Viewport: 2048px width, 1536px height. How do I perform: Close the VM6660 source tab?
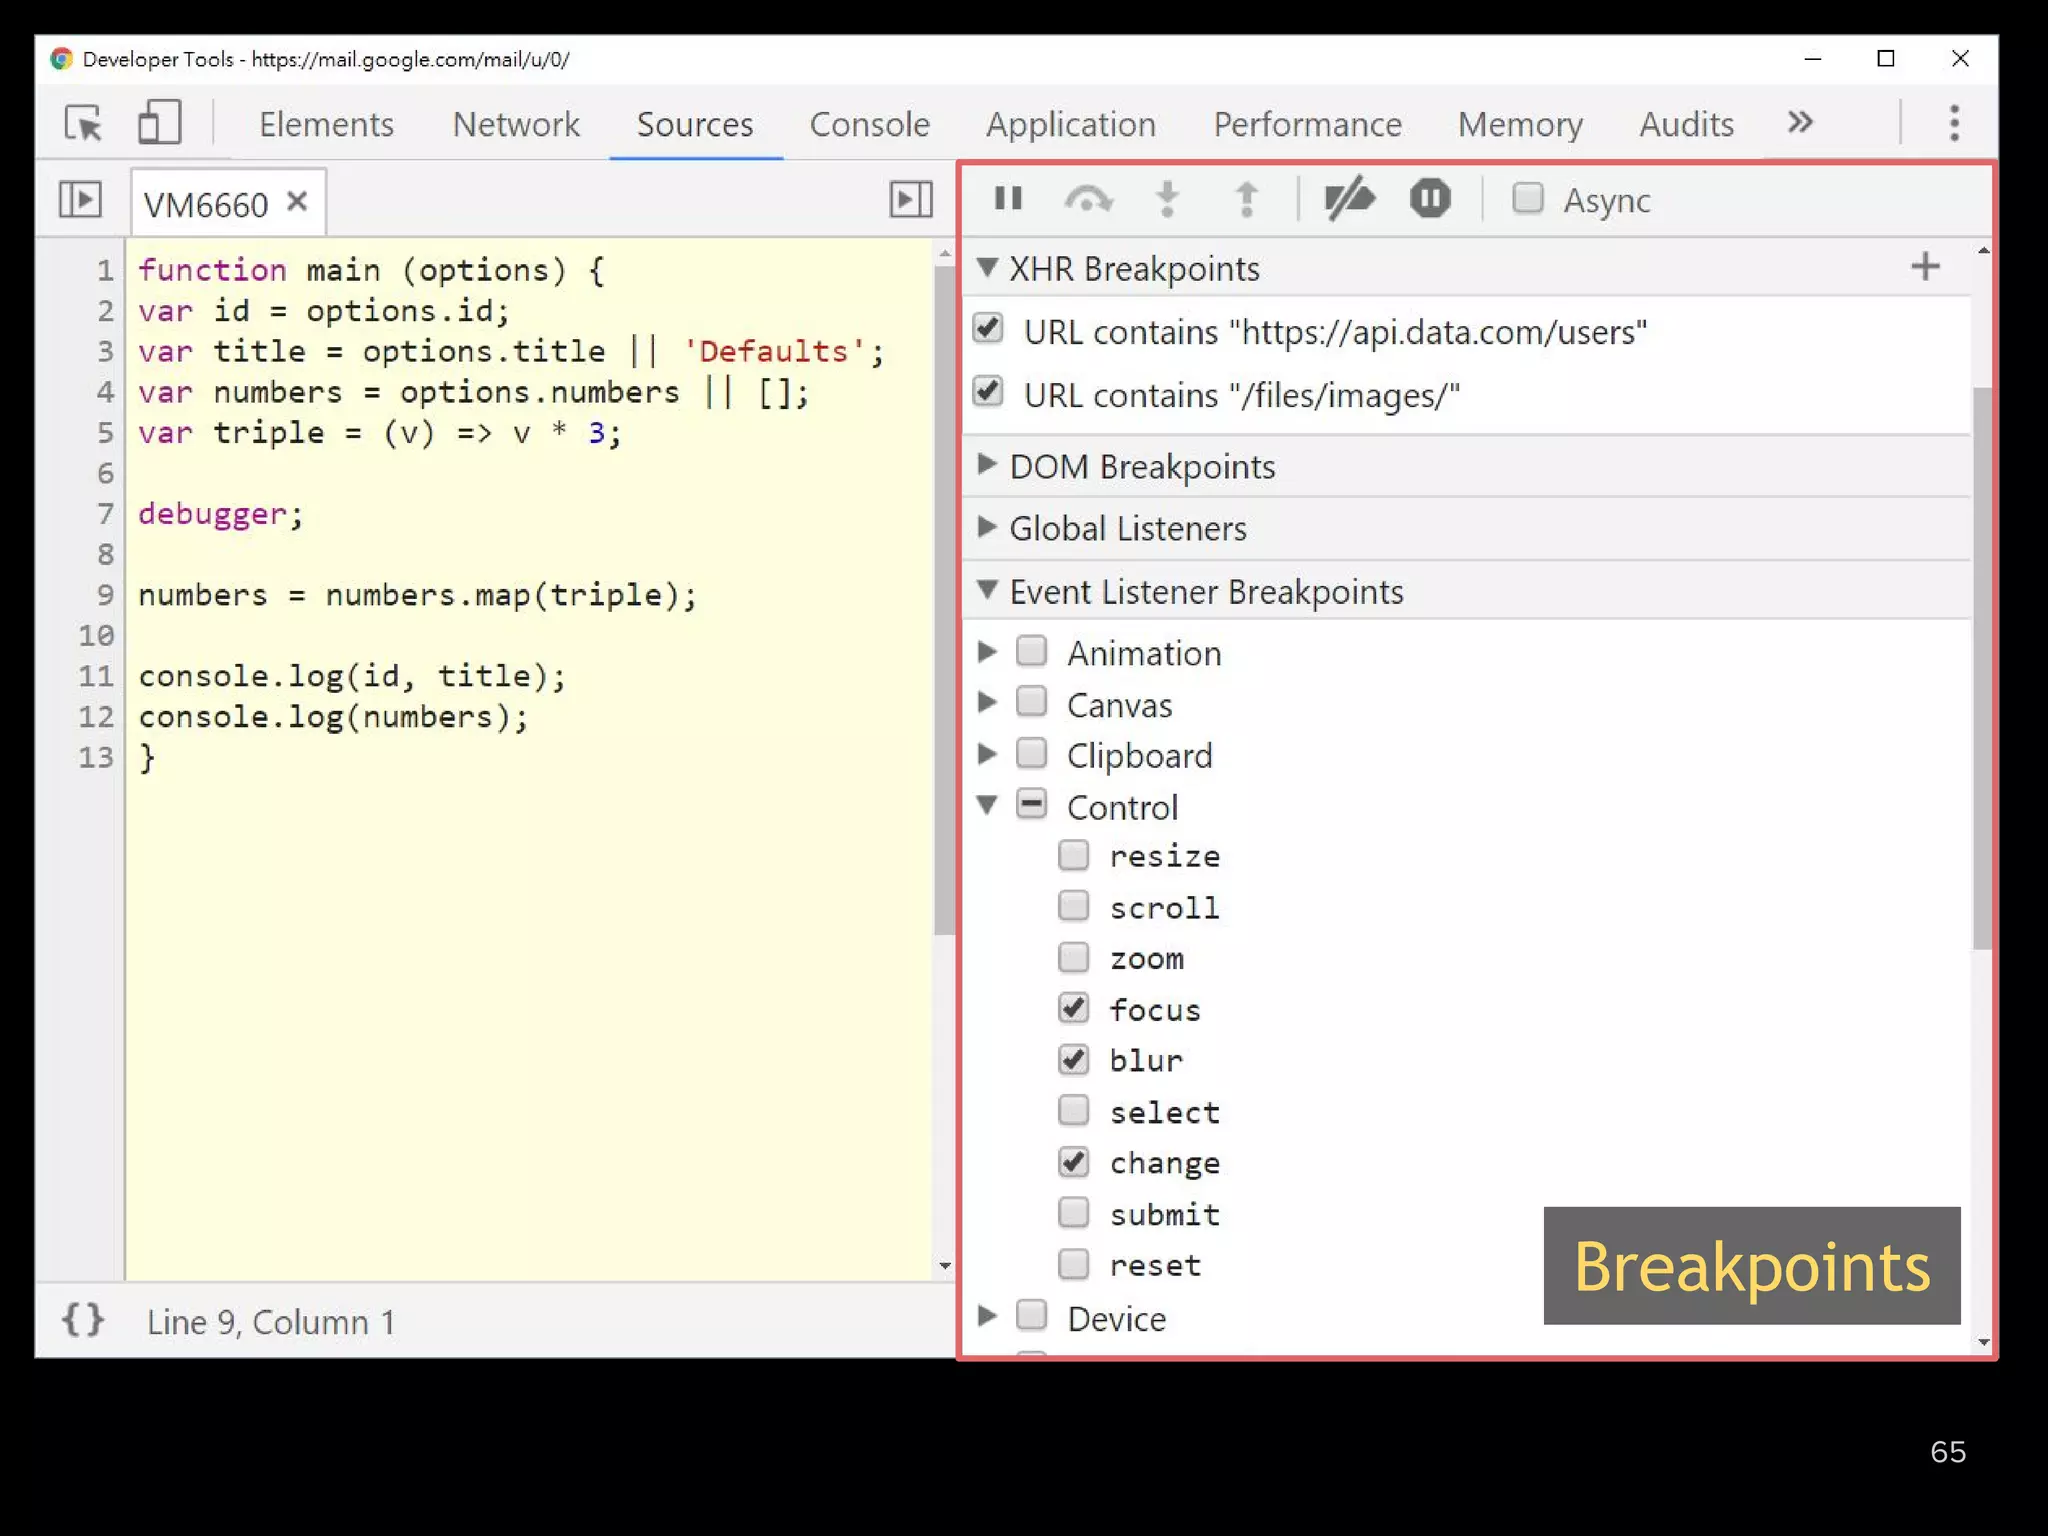point(297,201)
